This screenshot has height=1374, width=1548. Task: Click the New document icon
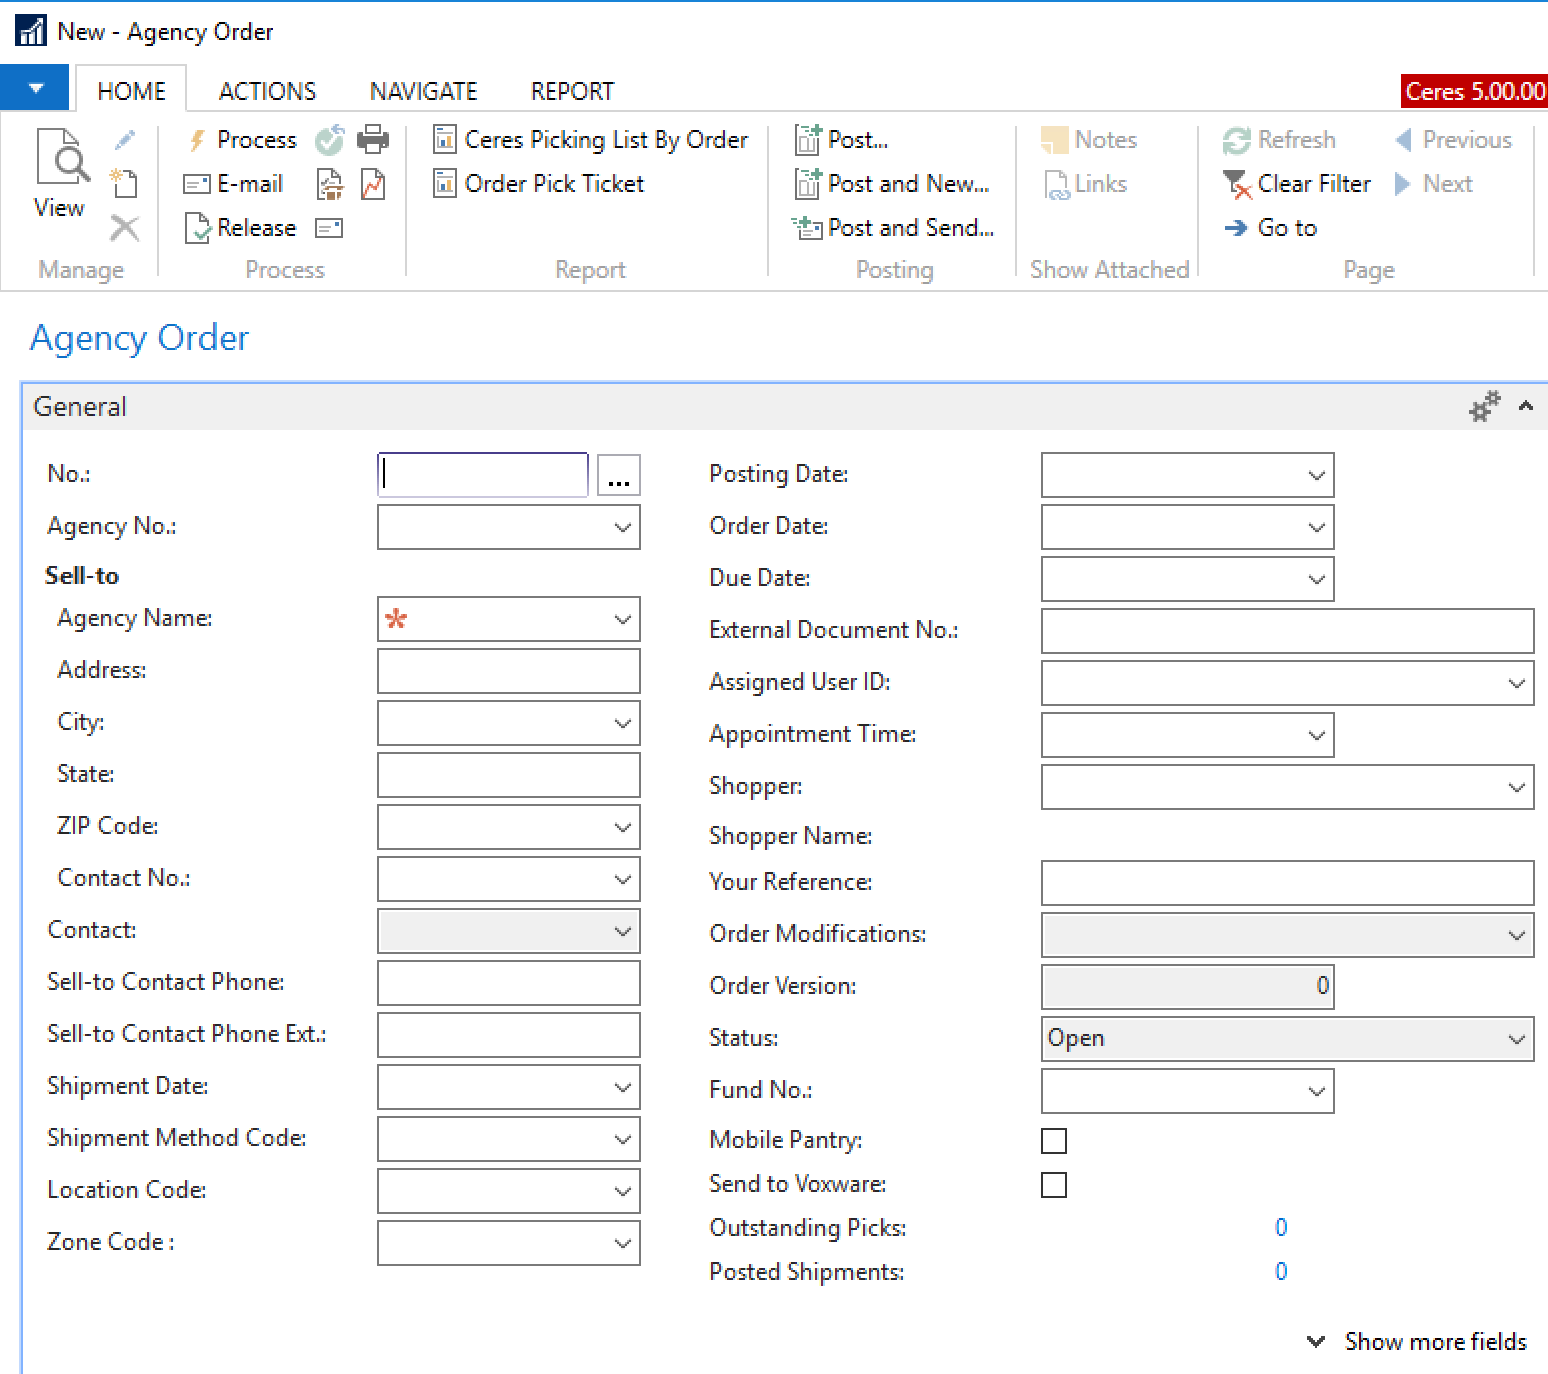point(125,183)
